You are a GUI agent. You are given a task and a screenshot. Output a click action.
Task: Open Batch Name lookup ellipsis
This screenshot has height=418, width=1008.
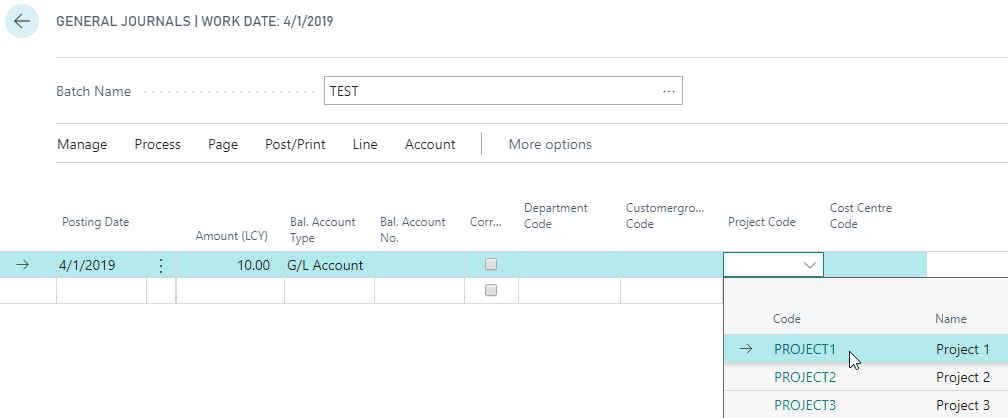click(668, 91)
